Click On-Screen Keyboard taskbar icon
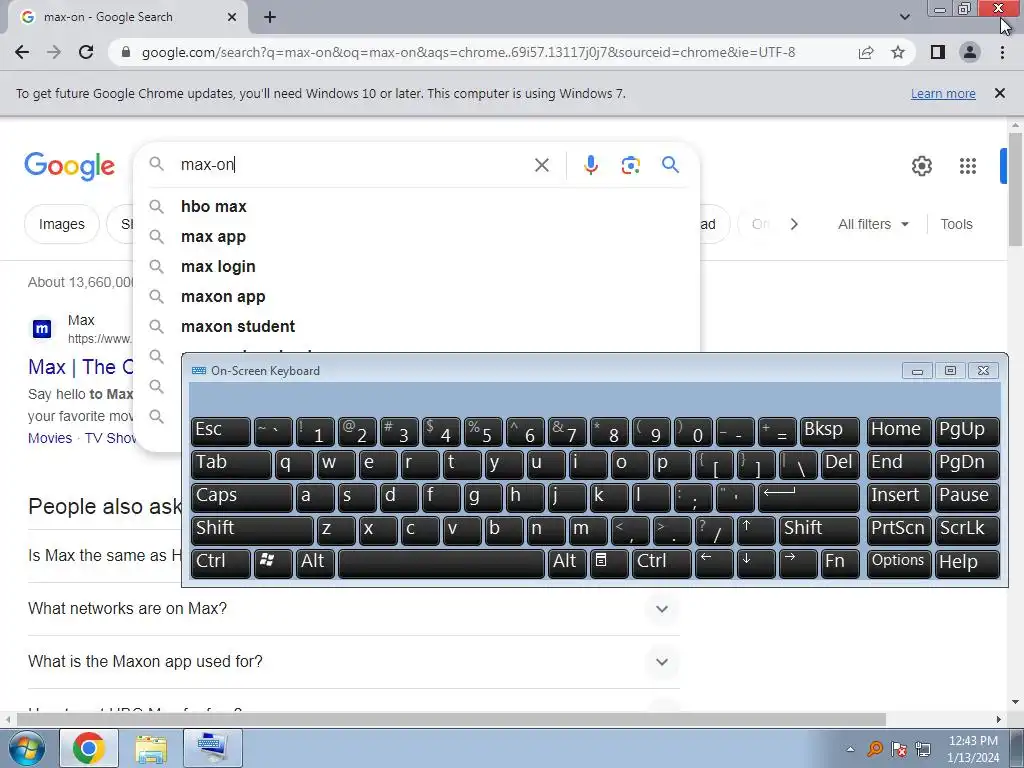1024x768 pixels. tap(214, 748)
